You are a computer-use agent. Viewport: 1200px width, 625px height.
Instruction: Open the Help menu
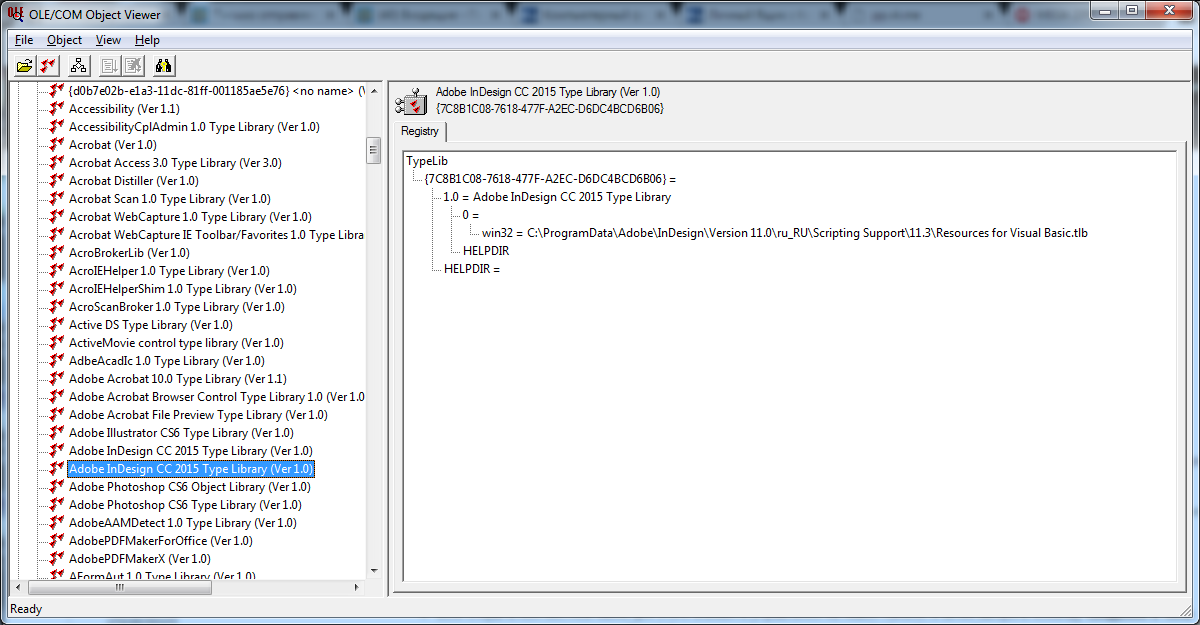tap(147, 40)
